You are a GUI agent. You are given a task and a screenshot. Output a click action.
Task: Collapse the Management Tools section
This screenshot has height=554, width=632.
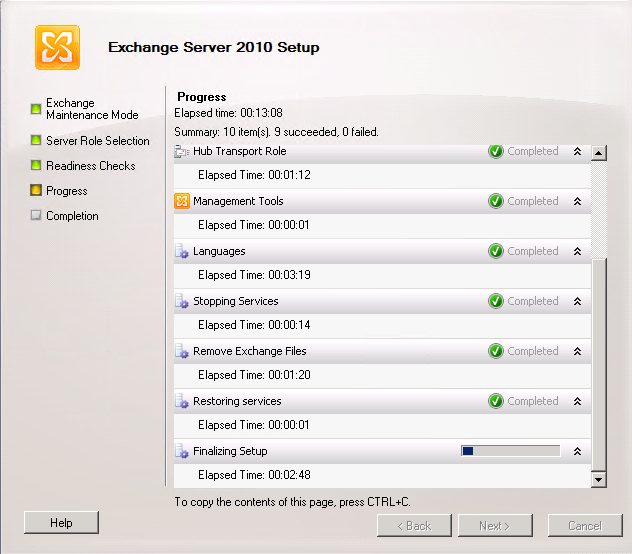point(578,201)
